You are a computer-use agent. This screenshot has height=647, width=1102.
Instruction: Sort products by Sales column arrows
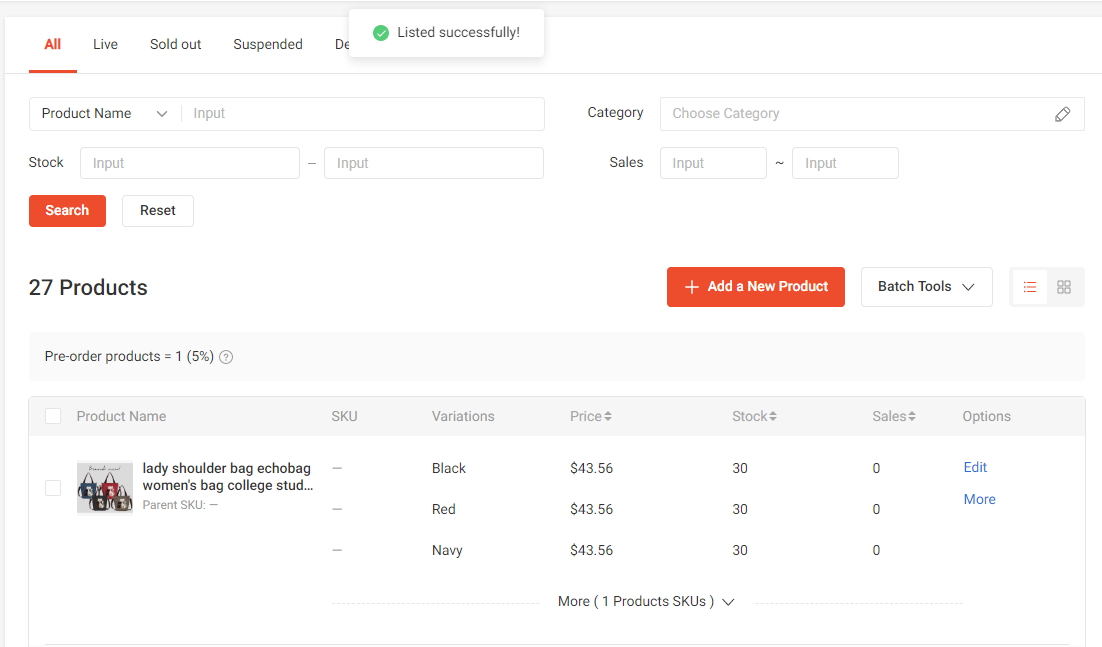(911, 416)
